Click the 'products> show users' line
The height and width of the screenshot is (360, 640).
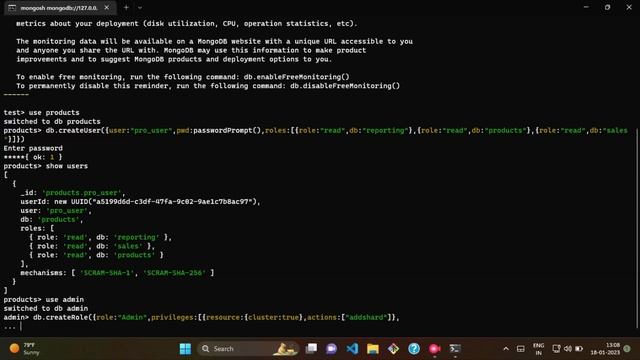pyautogui.click(x=46, y=166)
